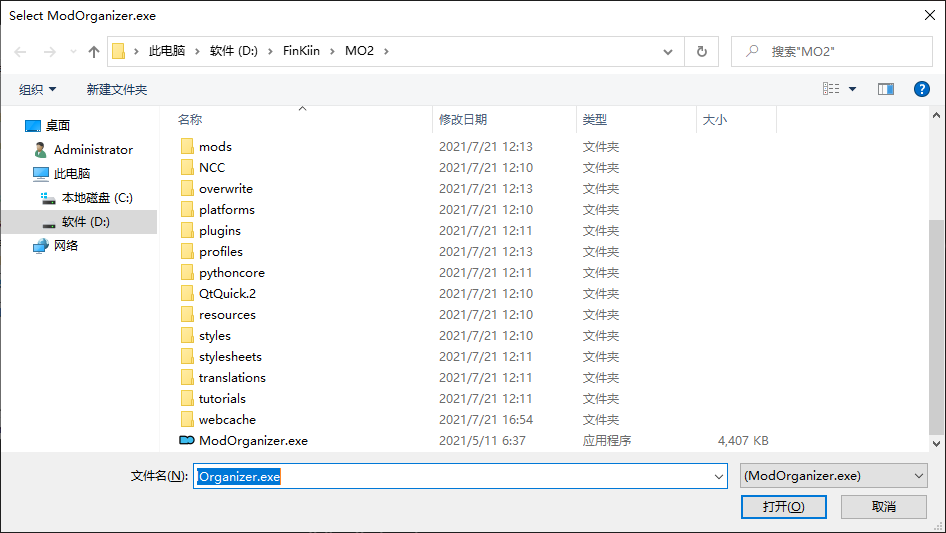Select the profiles folder icon
The image size is (946, 533).
[x=187, y=252]
